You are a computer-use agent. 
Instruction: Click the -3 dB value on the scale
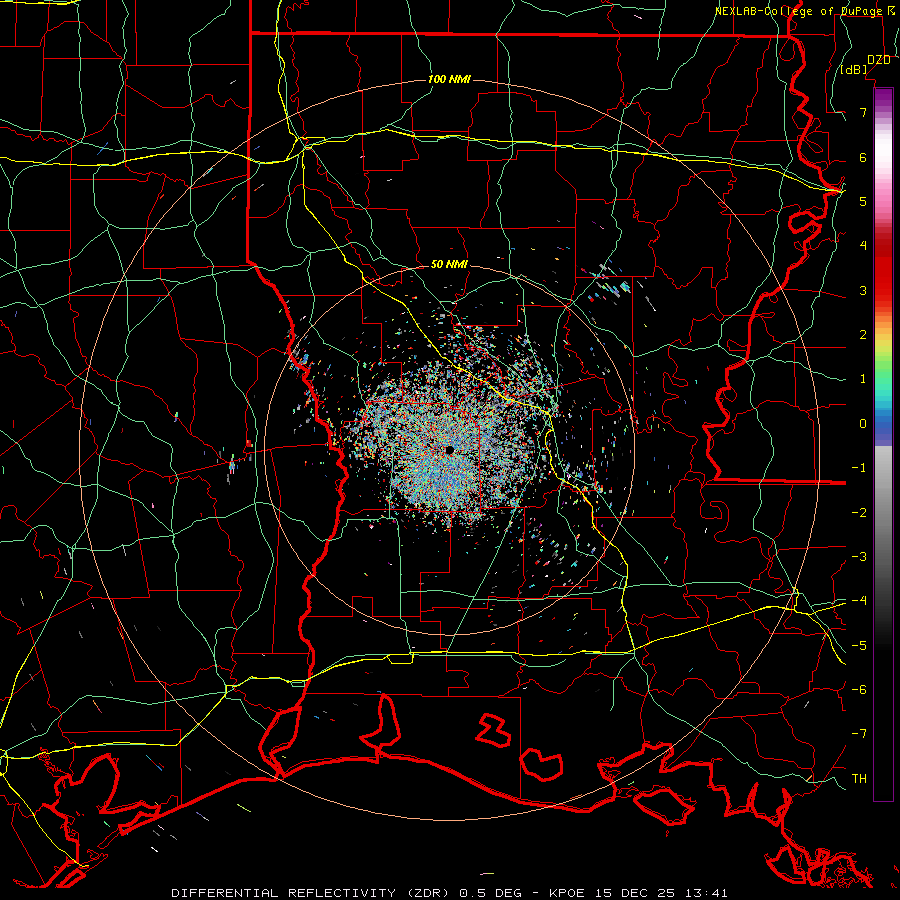(x=859, y=557)
